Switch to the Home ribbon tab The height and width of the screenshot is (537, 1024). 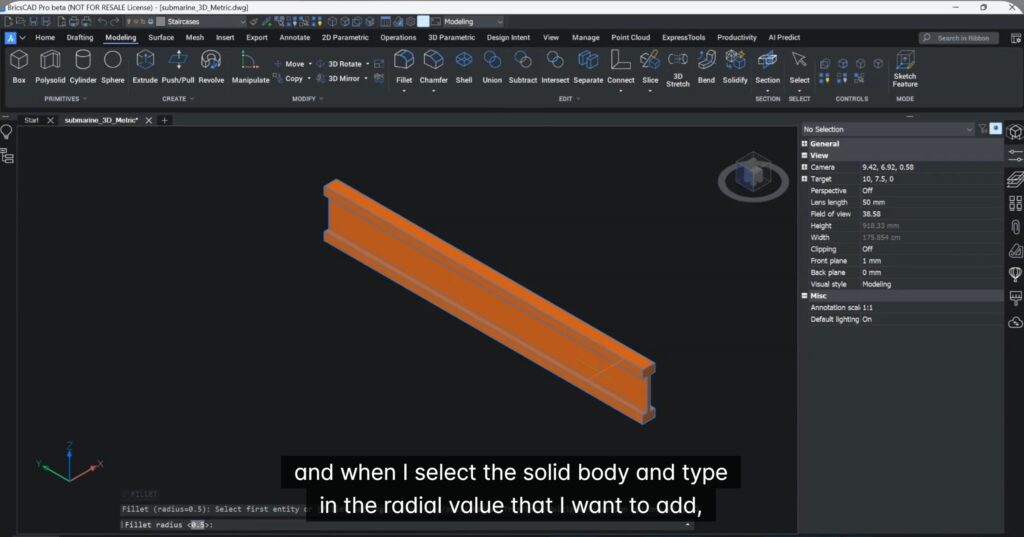45,38
